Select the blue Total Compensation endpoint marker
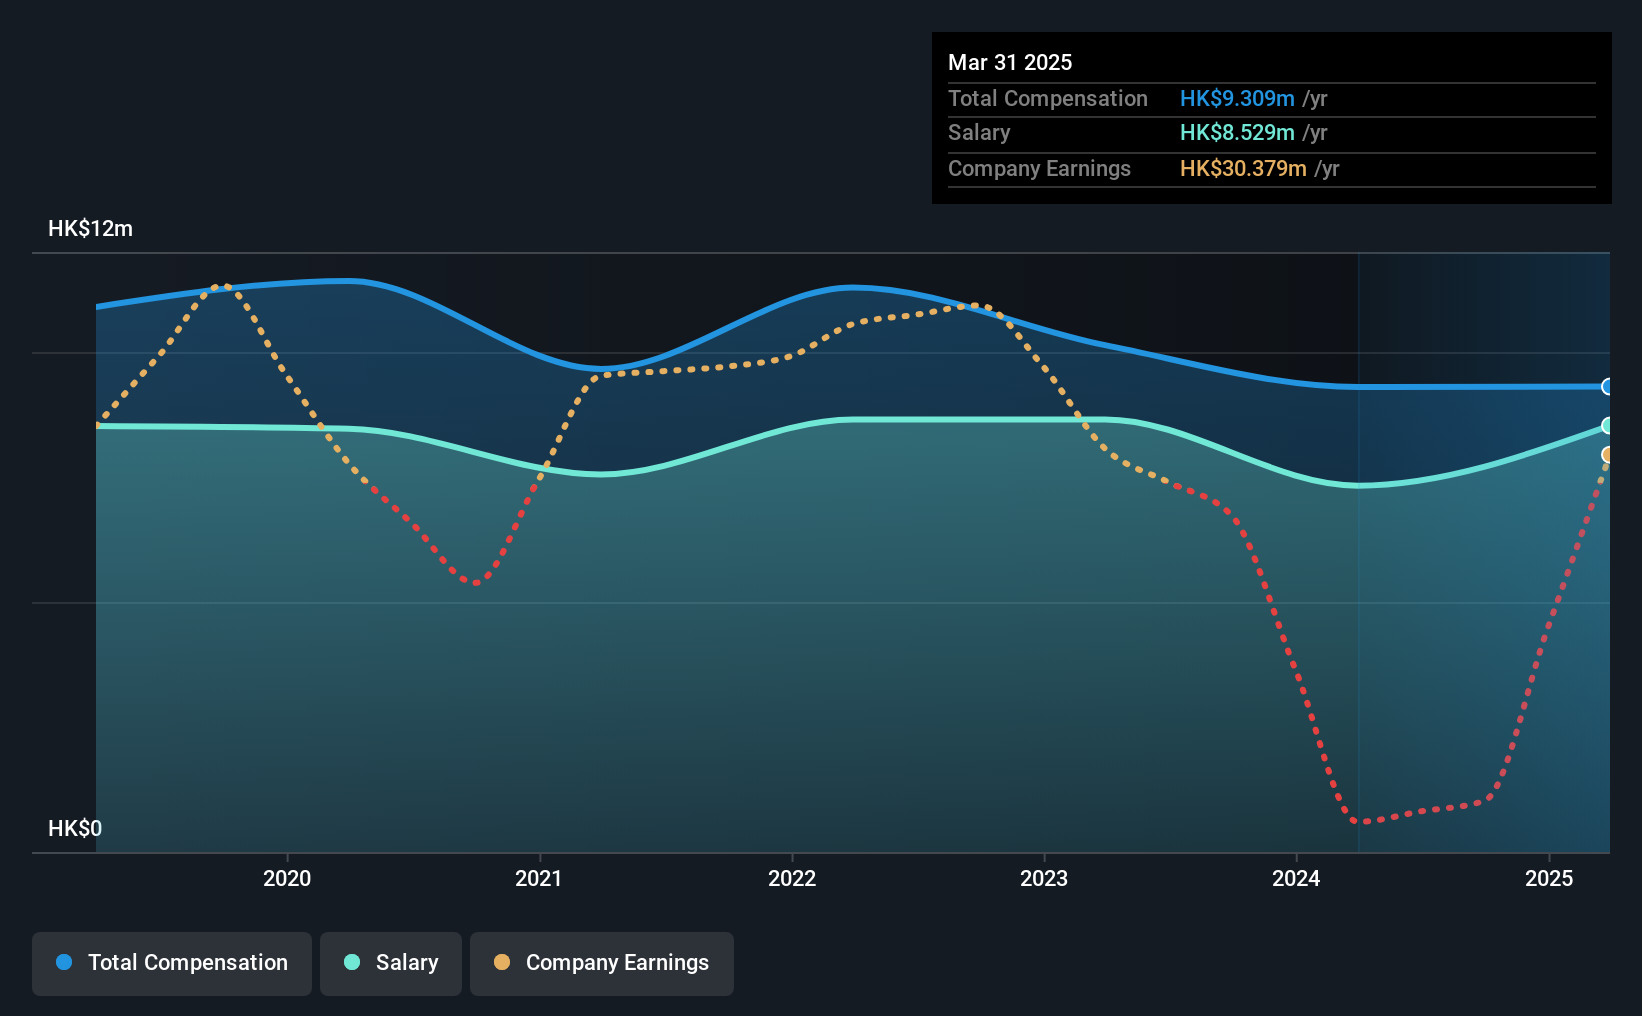This screenshot has width=1642, height=1016. click(x=1608, y=387)
